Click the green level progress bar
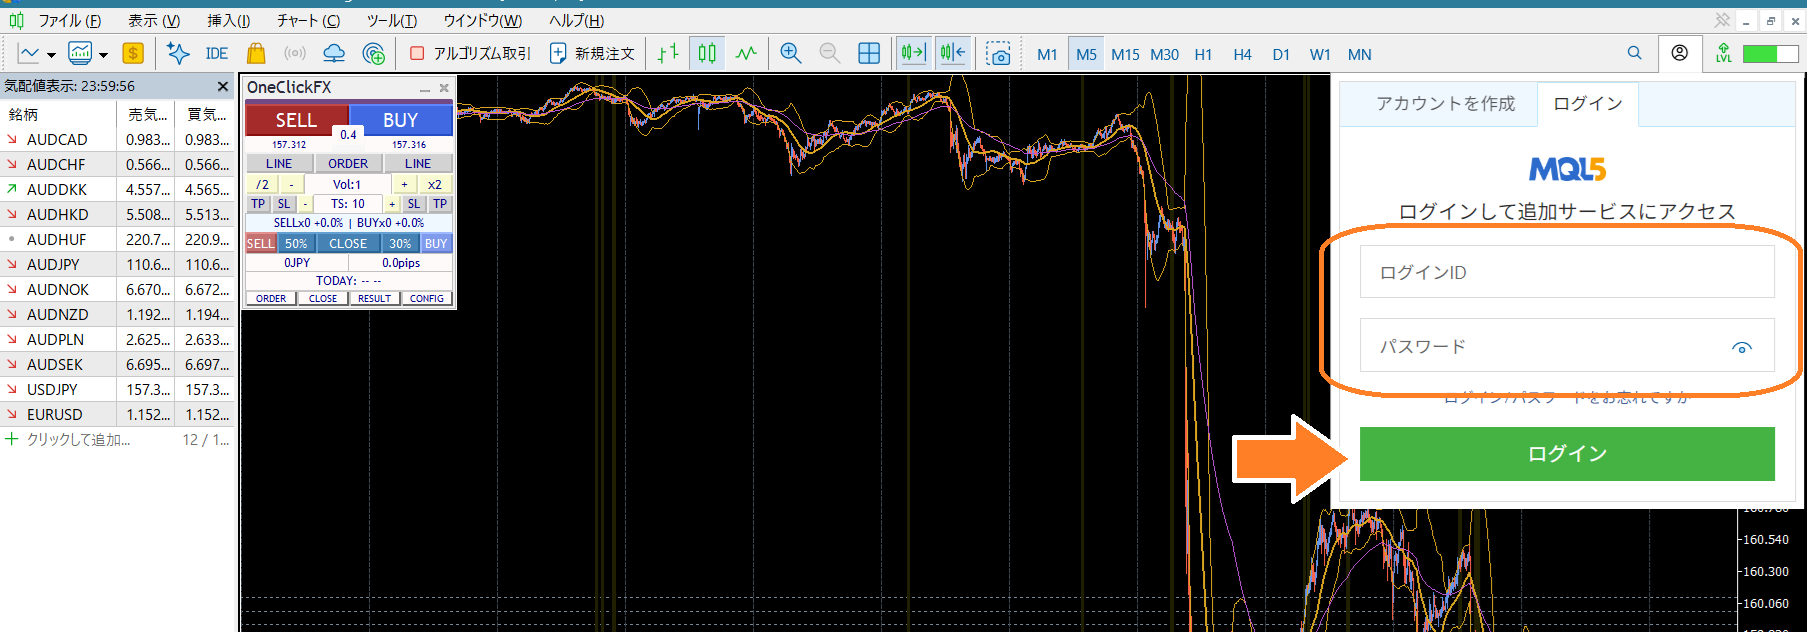1807x632 pixels. coord(1770,54)
